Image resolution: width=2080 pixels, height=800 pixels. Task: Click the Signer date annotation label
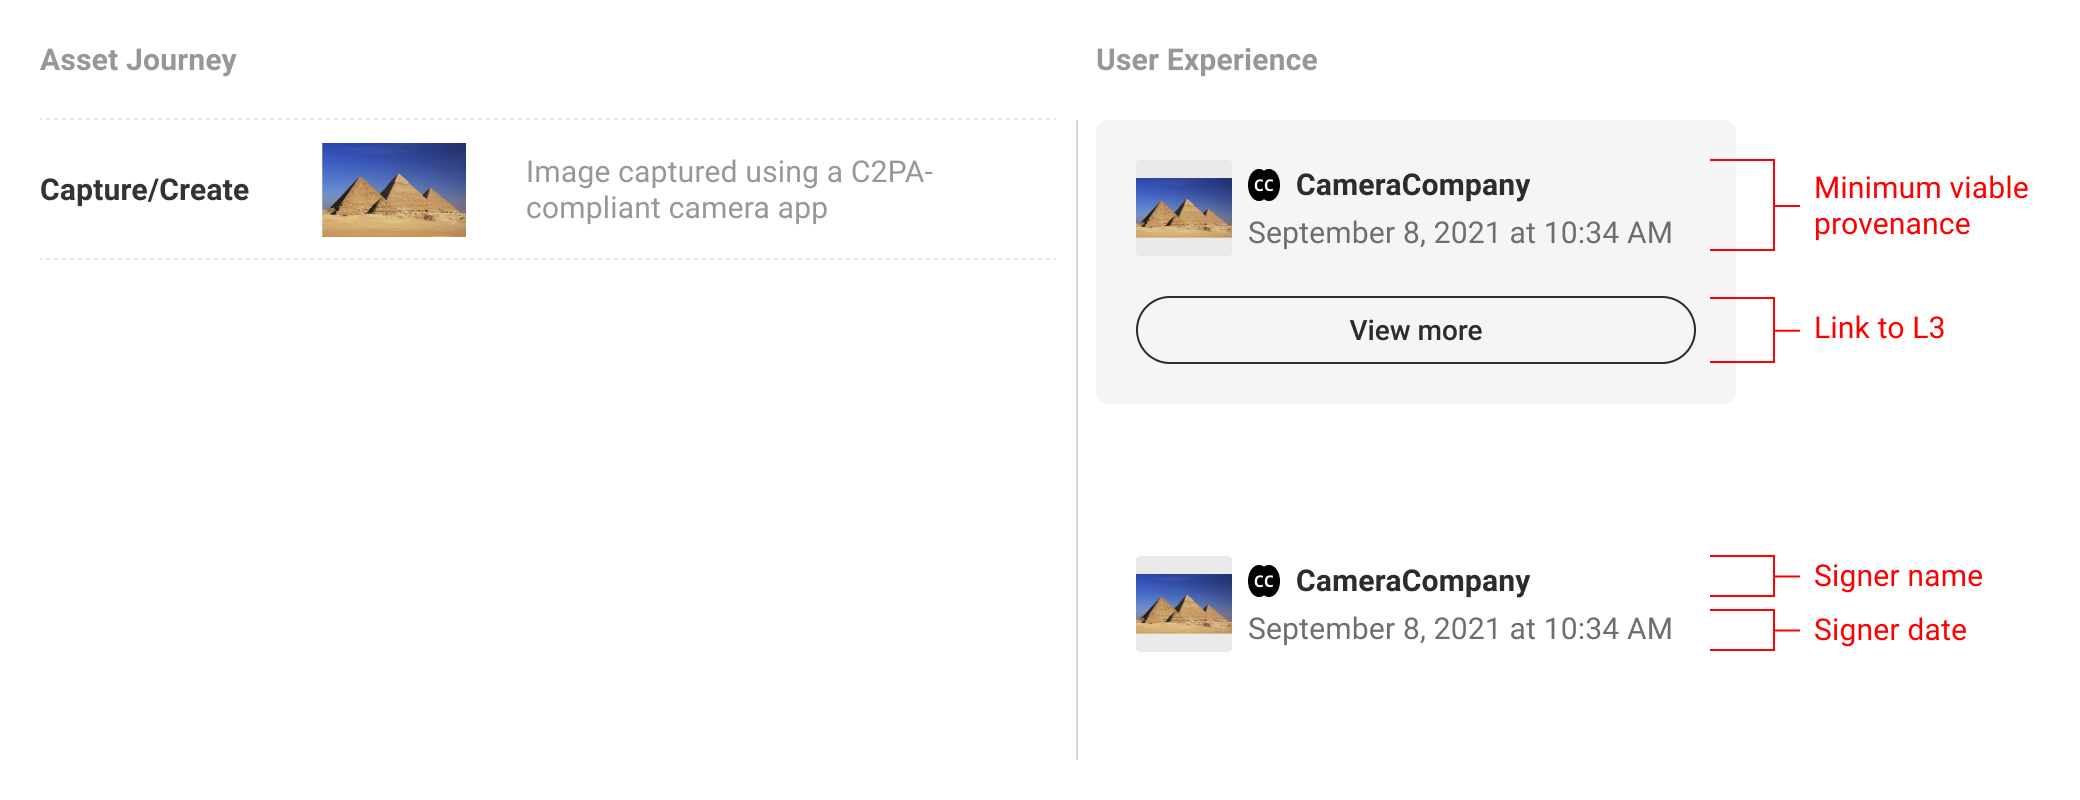(x=1890, y=630)
